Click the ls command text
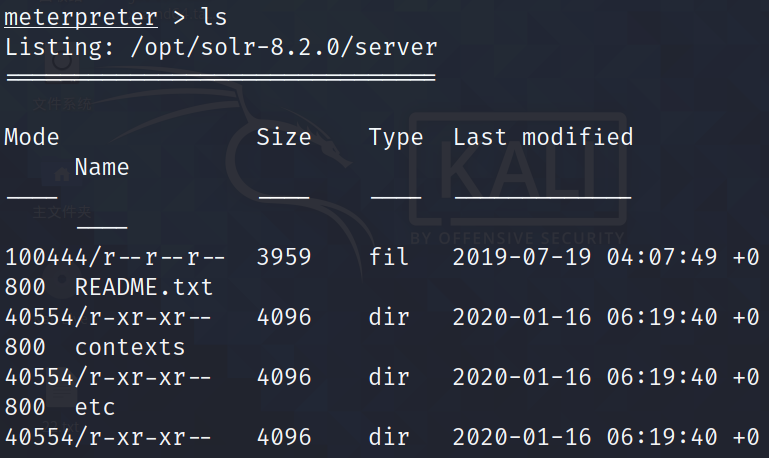Viewport: 769px width, 458px height. pyautogui.click(x=214, y=17)
